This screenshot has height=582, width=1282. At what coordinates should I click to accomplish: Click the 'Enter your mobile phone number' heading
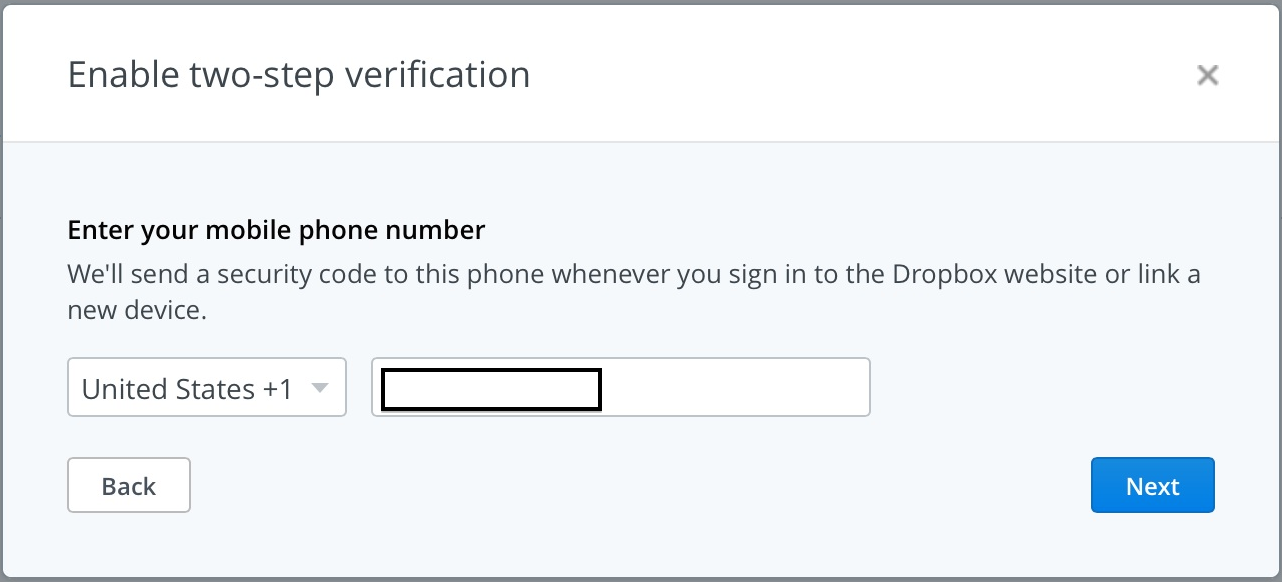click(x=276, y=231)
